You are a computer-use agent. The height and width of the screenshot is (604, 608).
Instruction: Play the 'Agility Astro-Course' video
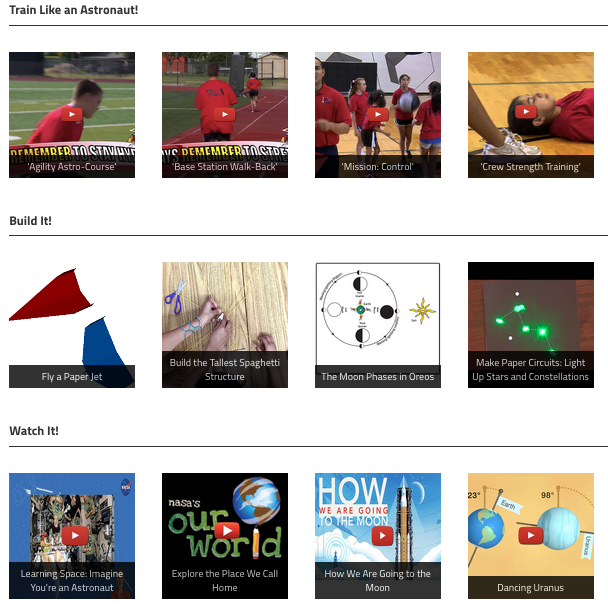72,114
